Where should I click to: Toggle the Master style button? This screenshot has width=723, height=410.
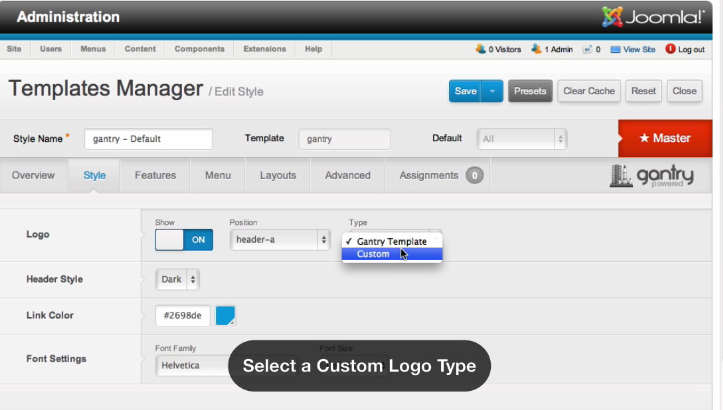[665, 138]
